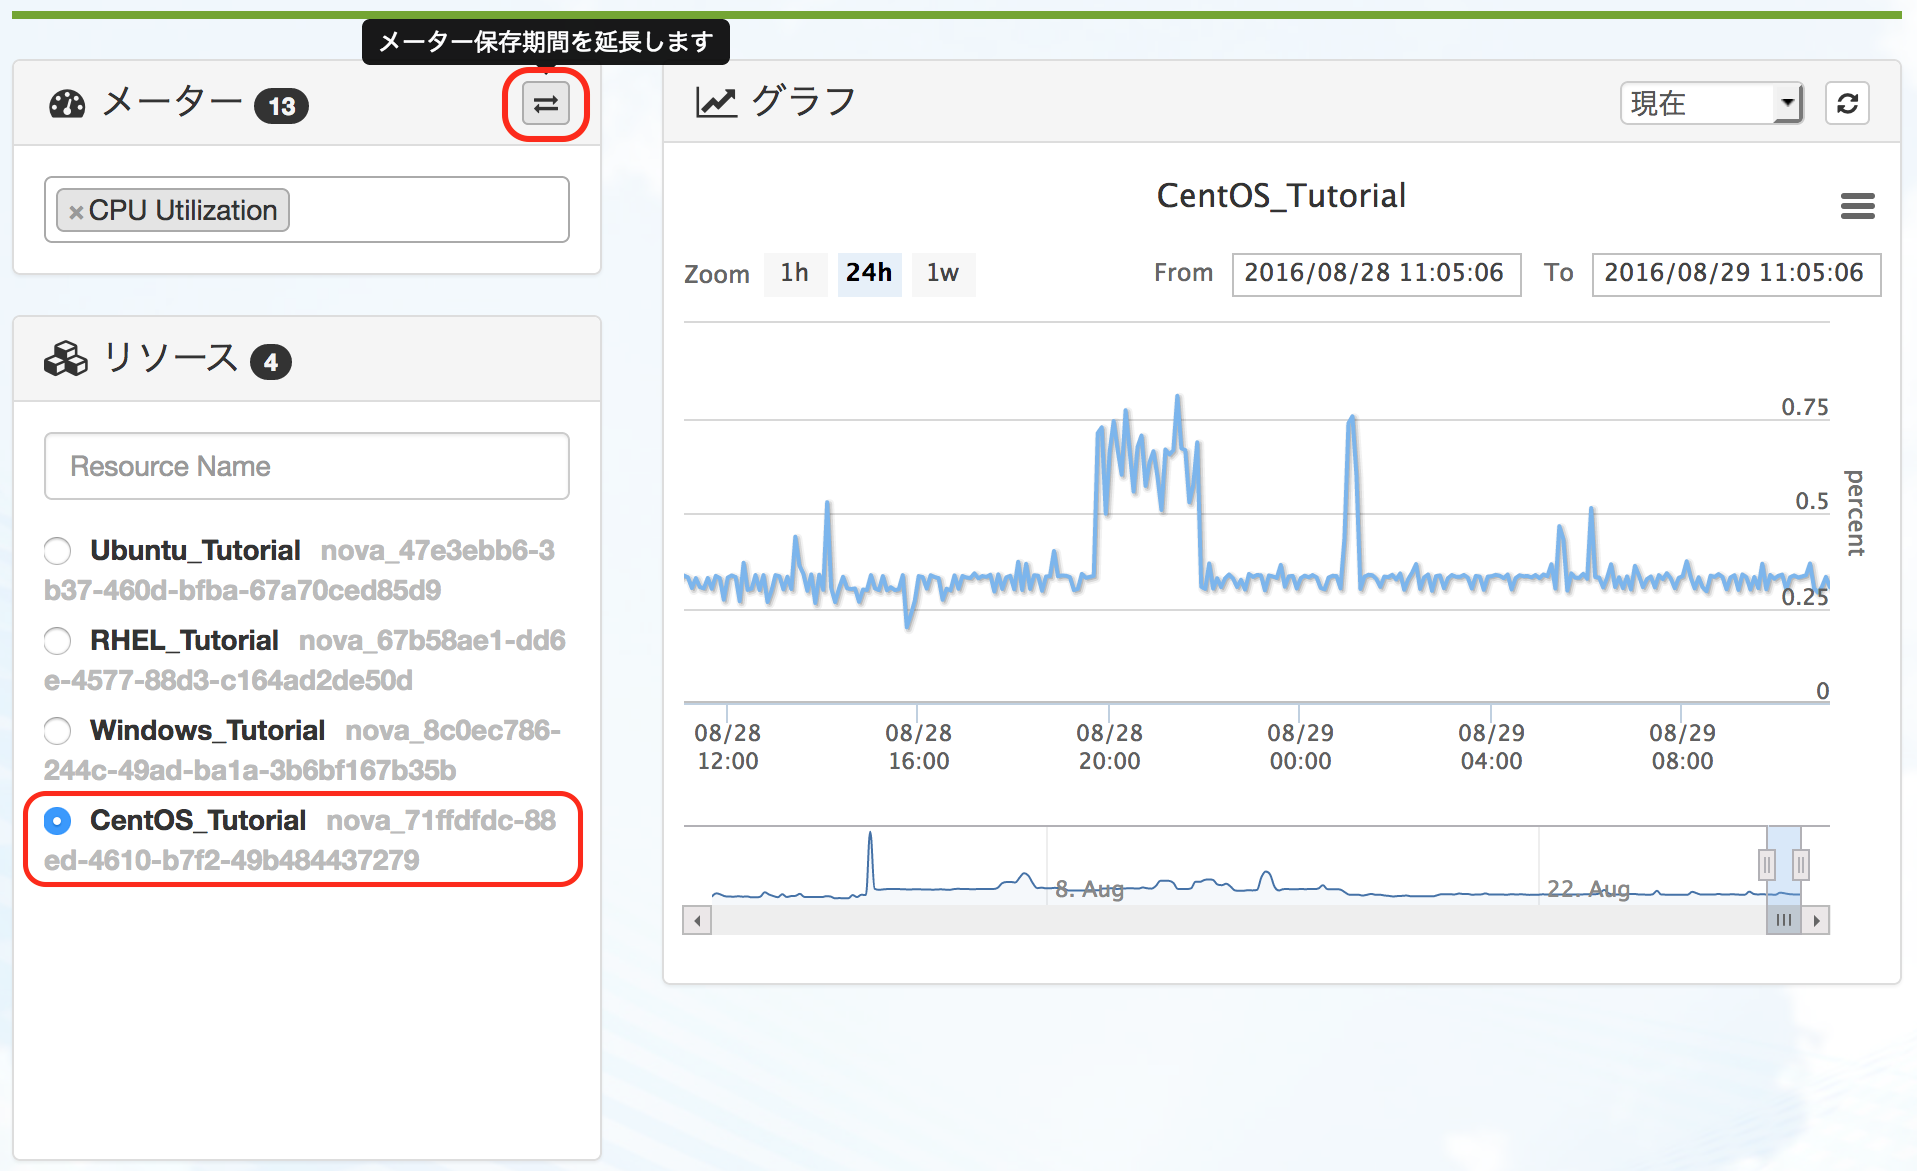Click the From date field
This screenshot has width=1917, height=1171.
pyautogui.click(x=1376, y=274)
